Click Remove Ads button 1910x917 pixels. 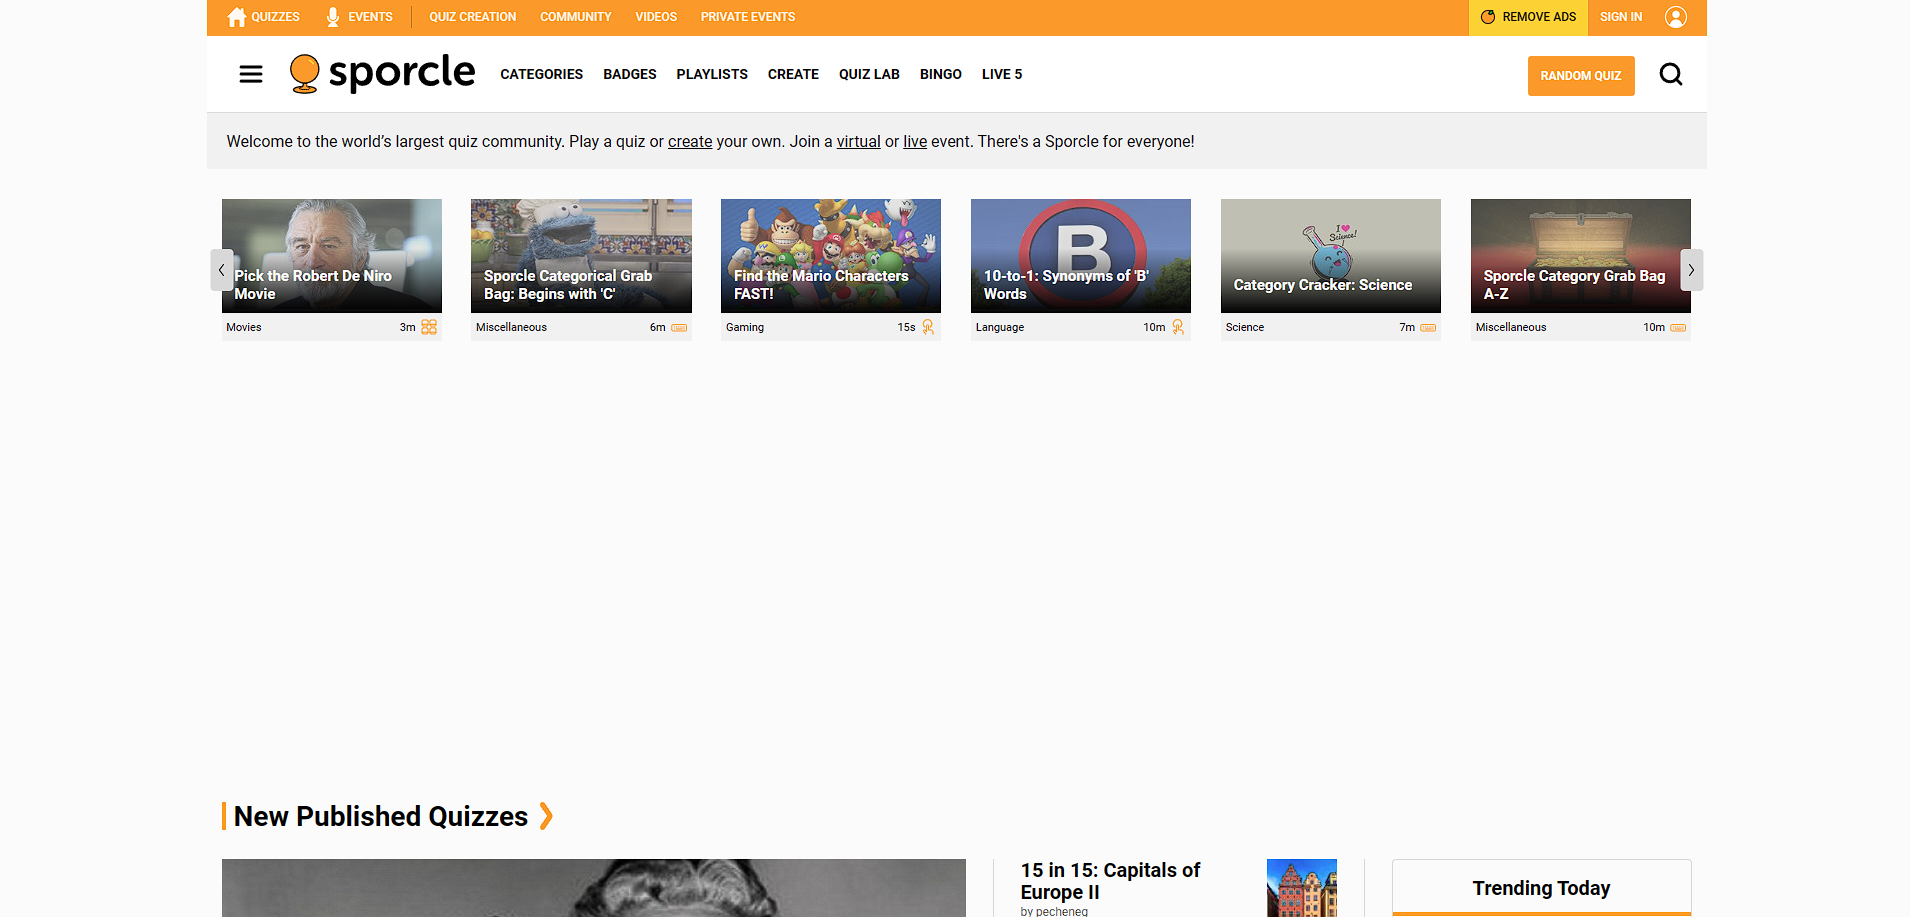coord(1528,17)
